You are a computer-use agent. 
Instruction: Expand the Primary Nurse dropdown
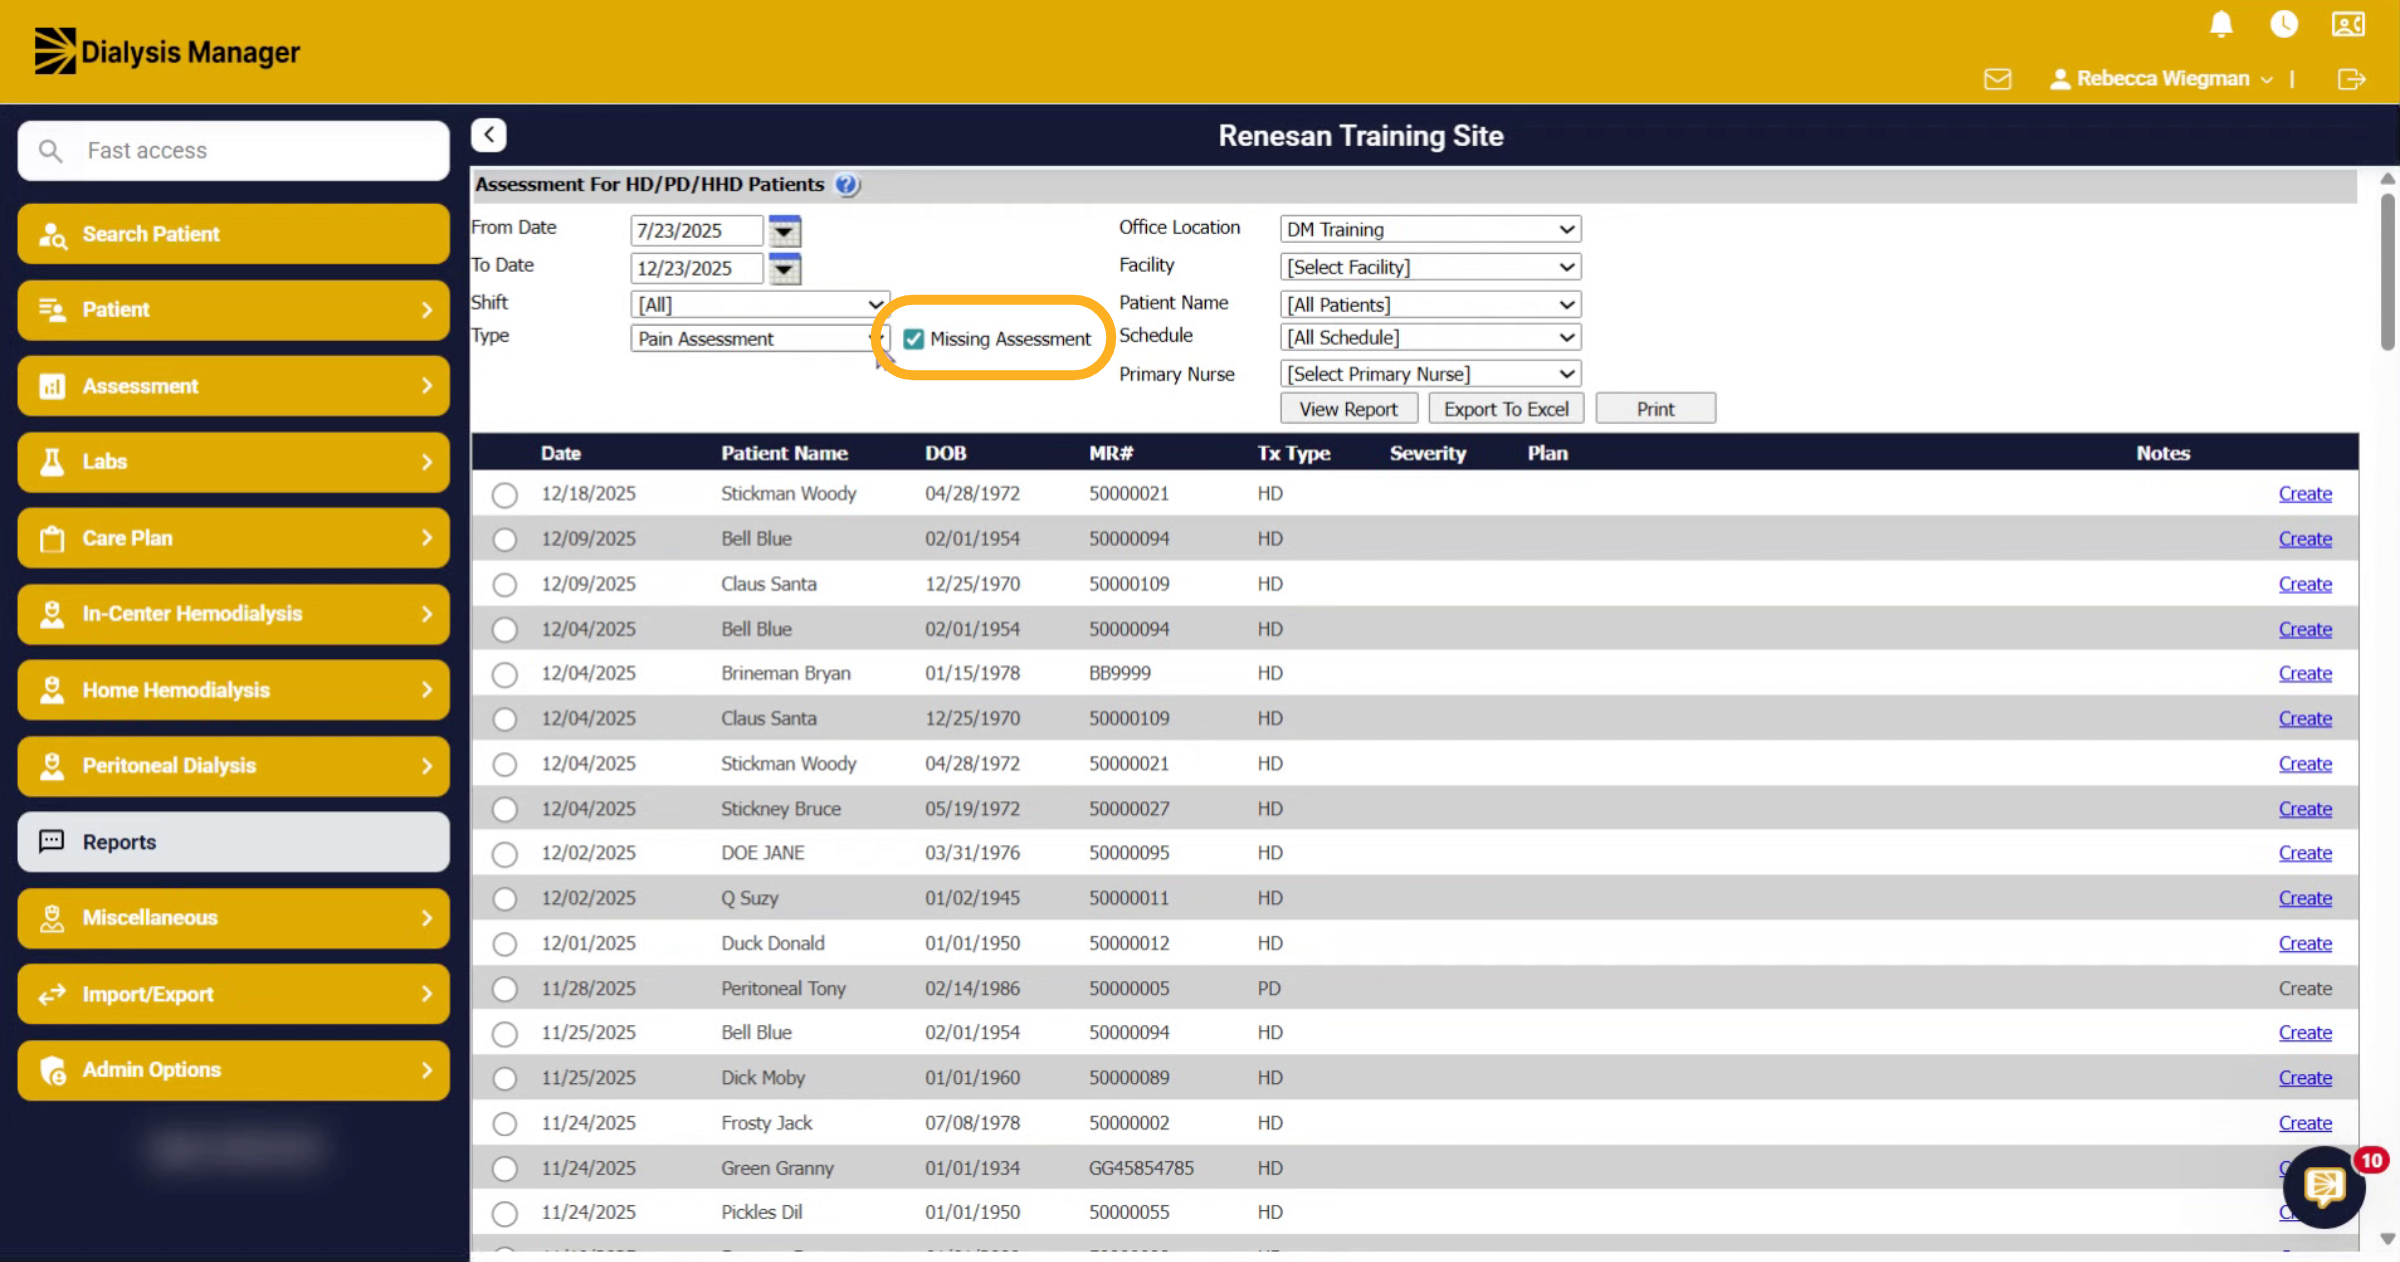click(1430, 374)
